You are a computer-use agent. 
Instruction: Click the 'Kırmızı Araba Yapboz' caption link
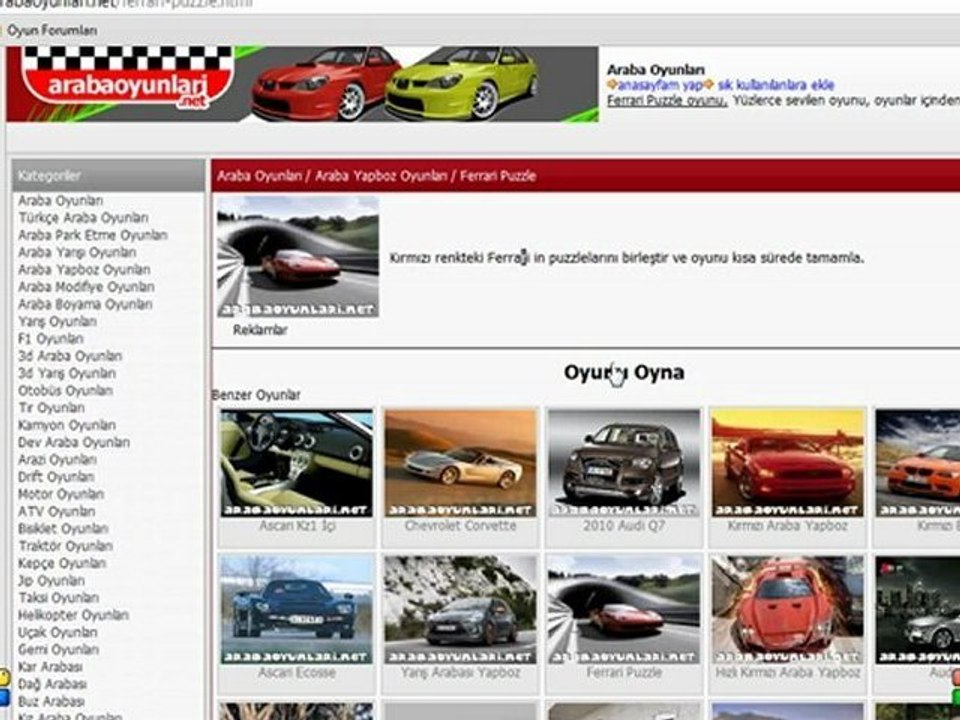click(x=787, y=526)
